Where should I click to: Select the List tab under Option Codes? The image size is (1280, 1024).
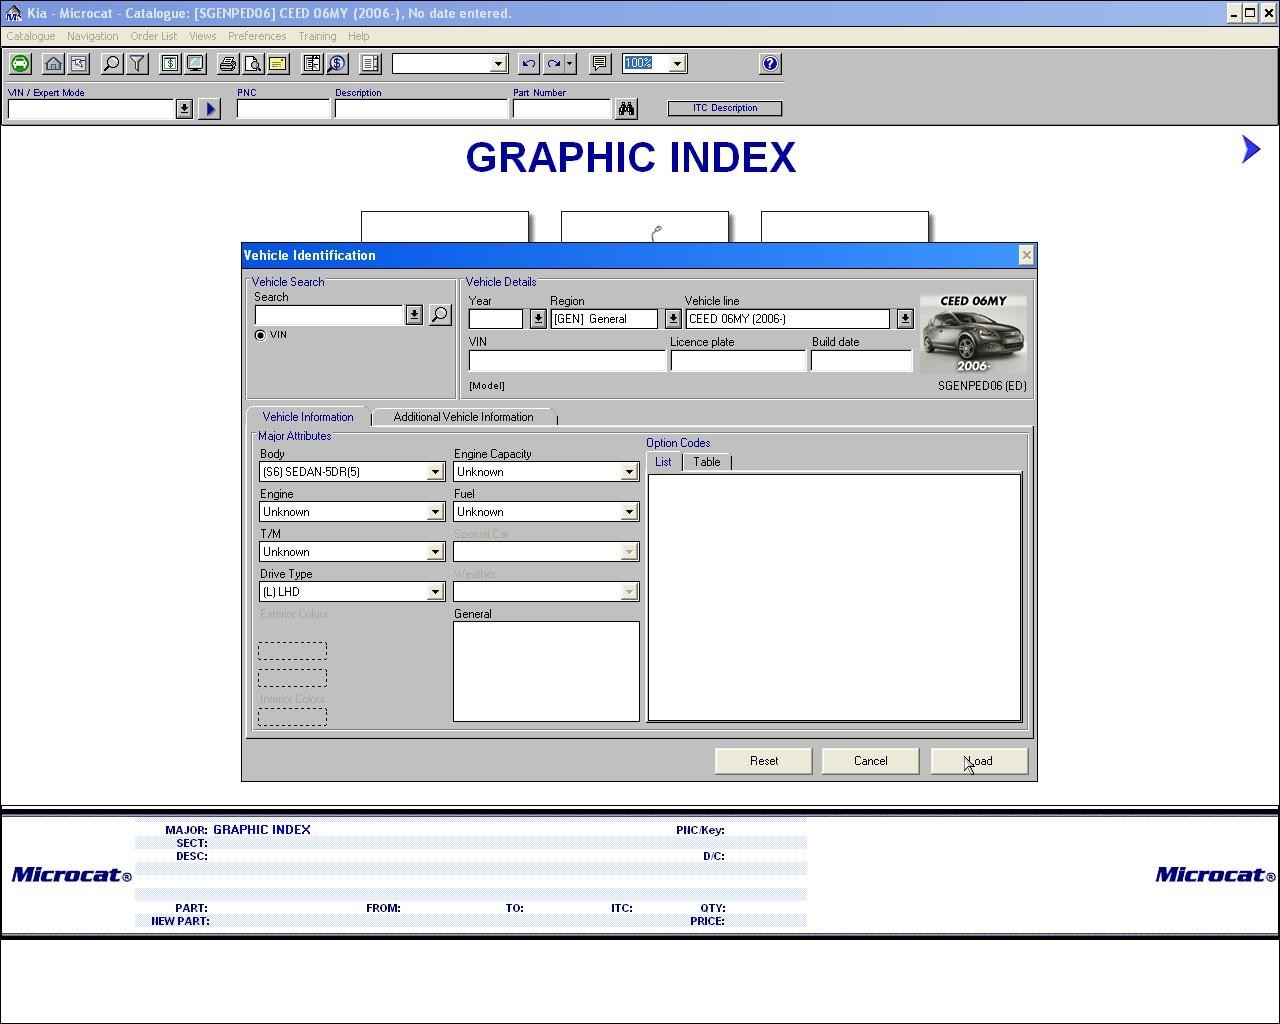pyautogui.click(x=663, y=462)
